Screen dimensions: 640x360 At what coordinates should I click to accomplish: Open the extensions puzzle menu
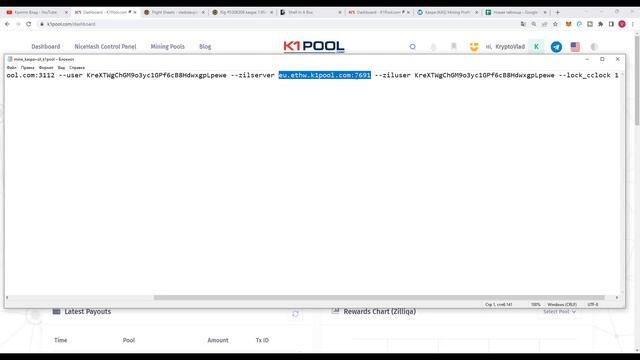point(600,24)
